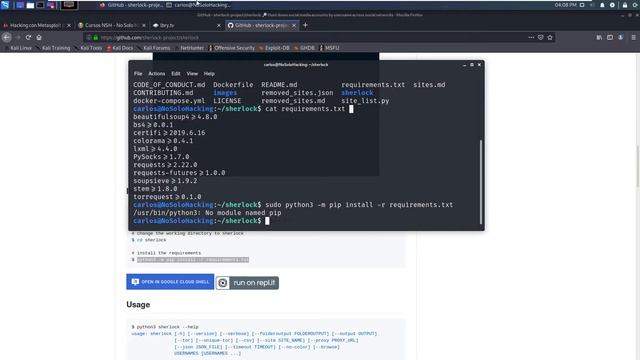Open the terminal File menu
The height and width of the screenshot is (360, 640).
tap(138, 73)
